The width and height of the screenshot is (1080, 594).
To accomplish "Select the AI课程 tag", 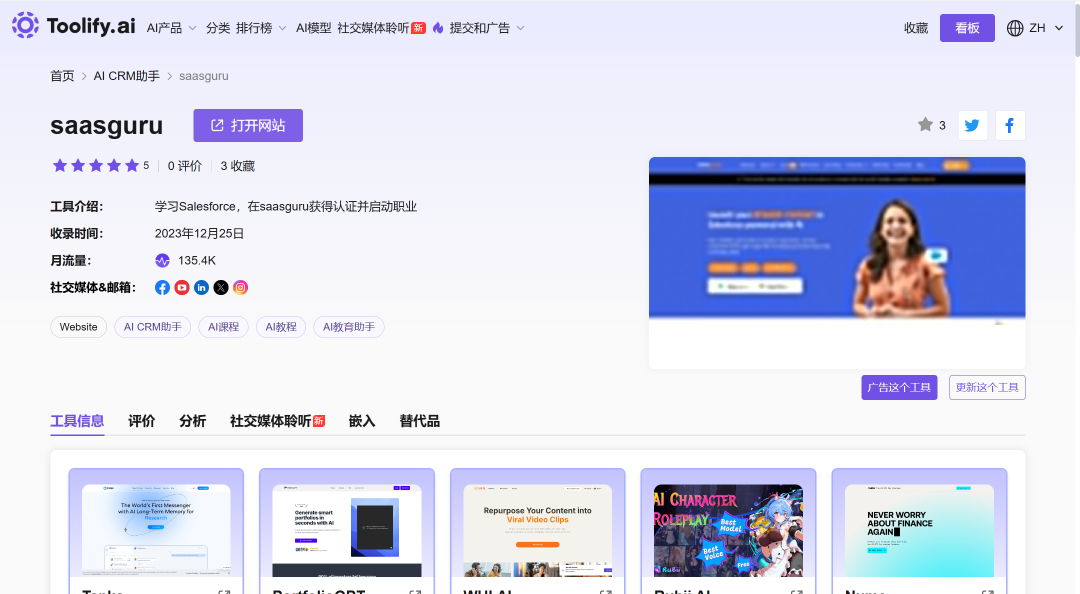I will pyautogui.click(x=223, y=327).
